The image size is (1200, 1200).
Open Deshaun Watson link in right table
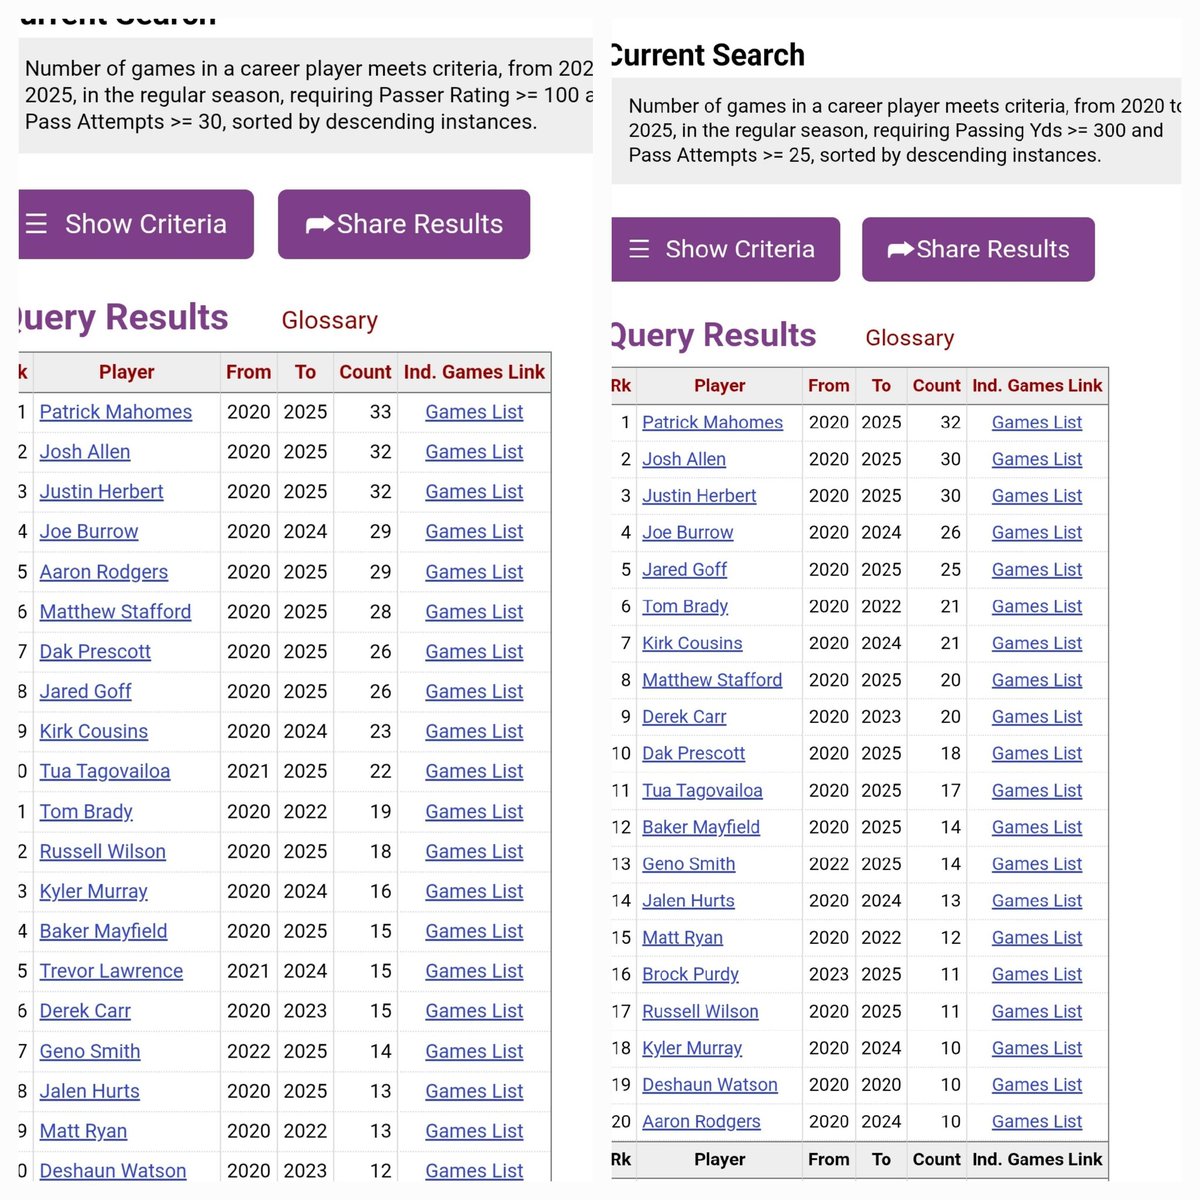click(x=710, y=1085)
